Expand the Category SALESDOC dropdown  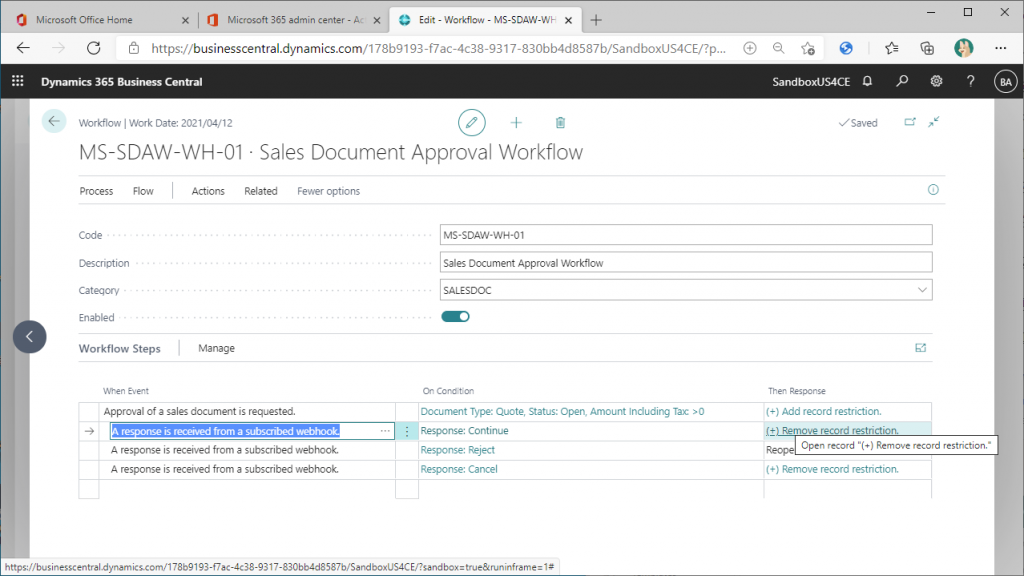tap(922, 290)
